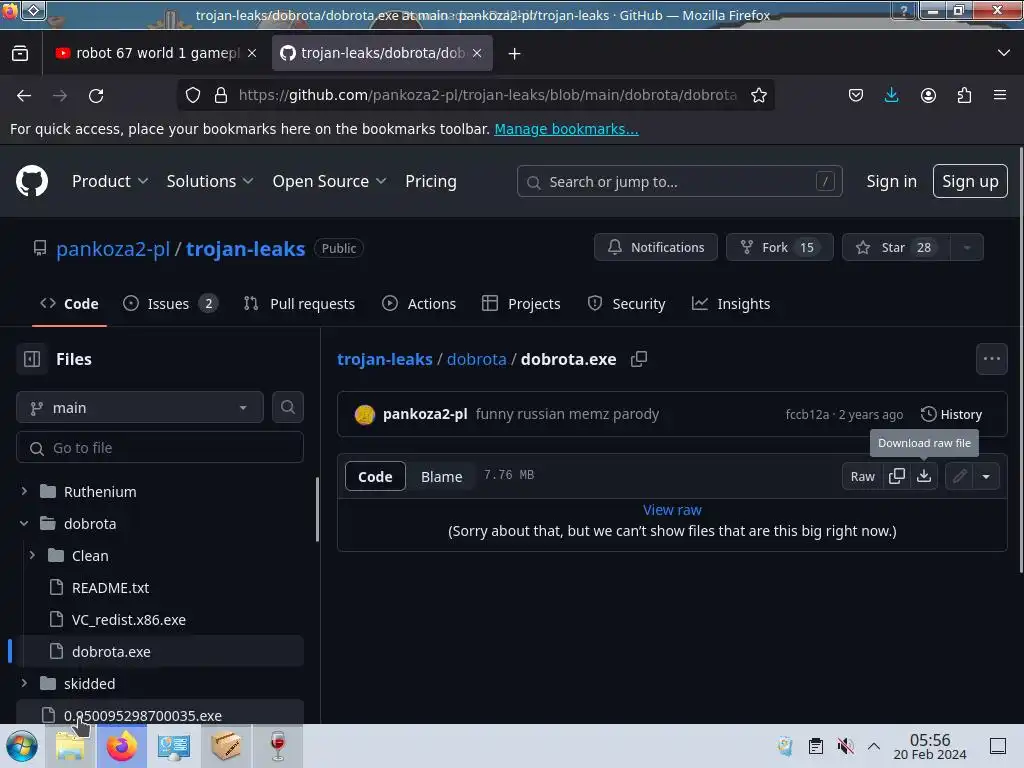1024x768 pixels.
Task: Open a new browser tab
Action: (x=515, y=54)
